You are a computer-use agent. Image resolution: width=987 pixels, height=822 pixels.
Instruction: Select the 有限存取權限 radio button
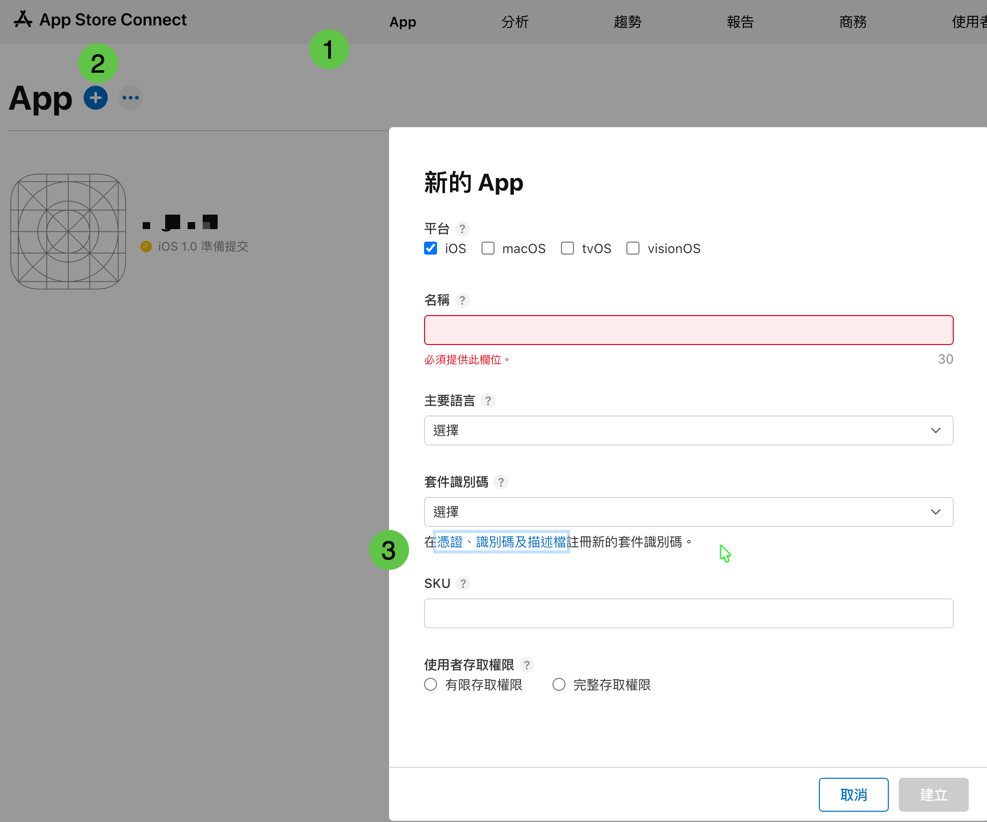point(430,684)
